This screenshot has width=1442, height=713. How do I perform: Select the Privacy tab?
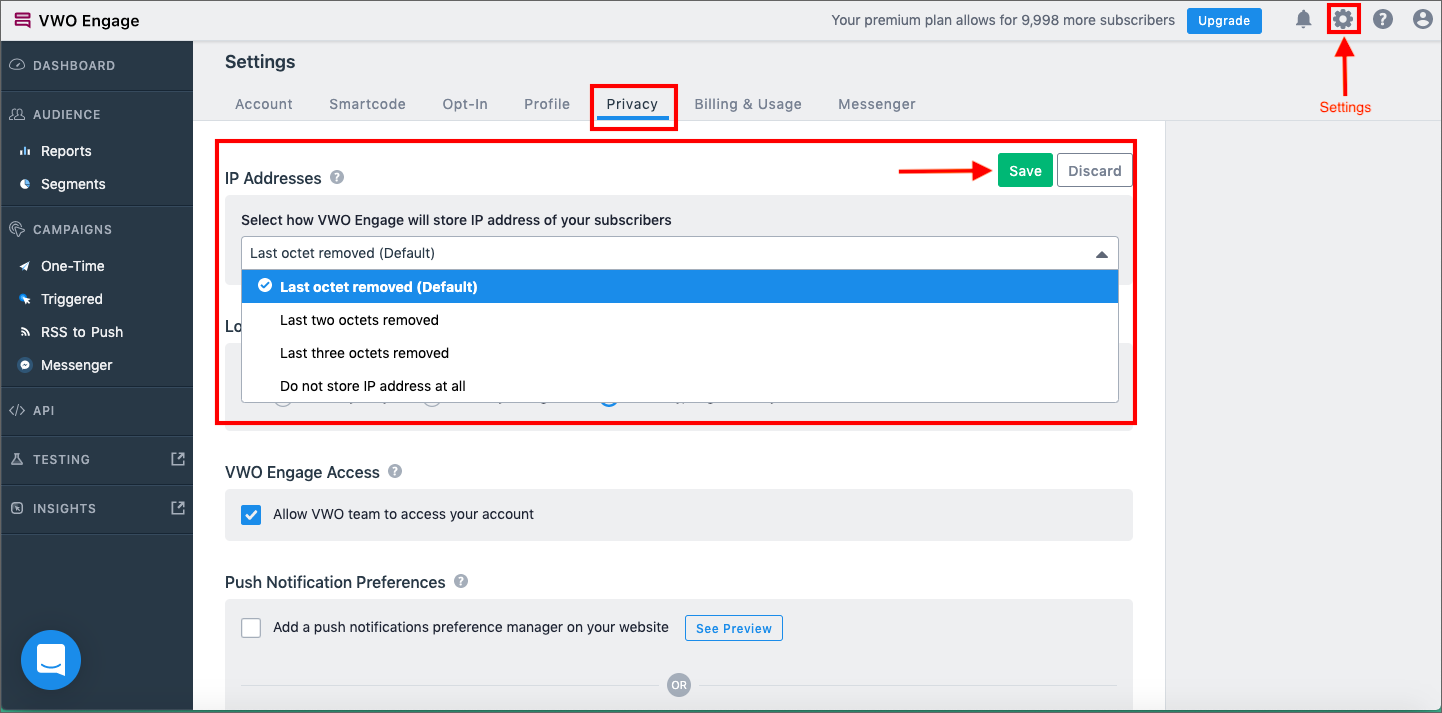pyautogui.click(x=632, y=104)
